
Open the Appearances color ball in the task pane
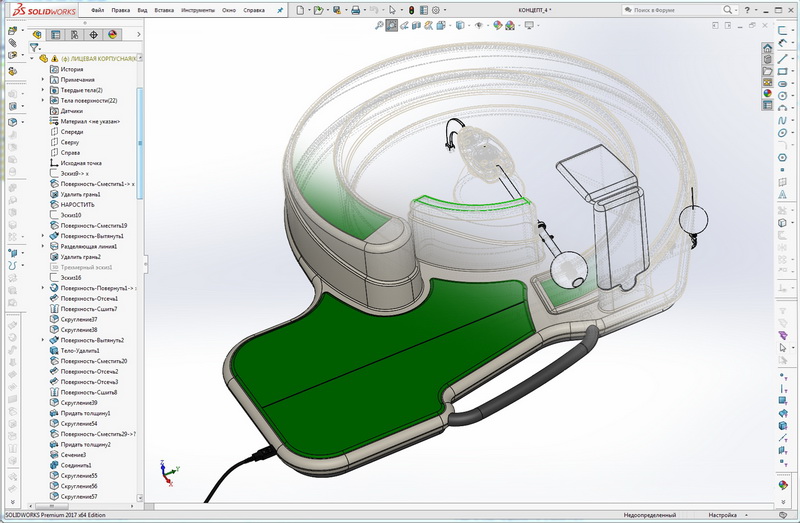[768, 94]
